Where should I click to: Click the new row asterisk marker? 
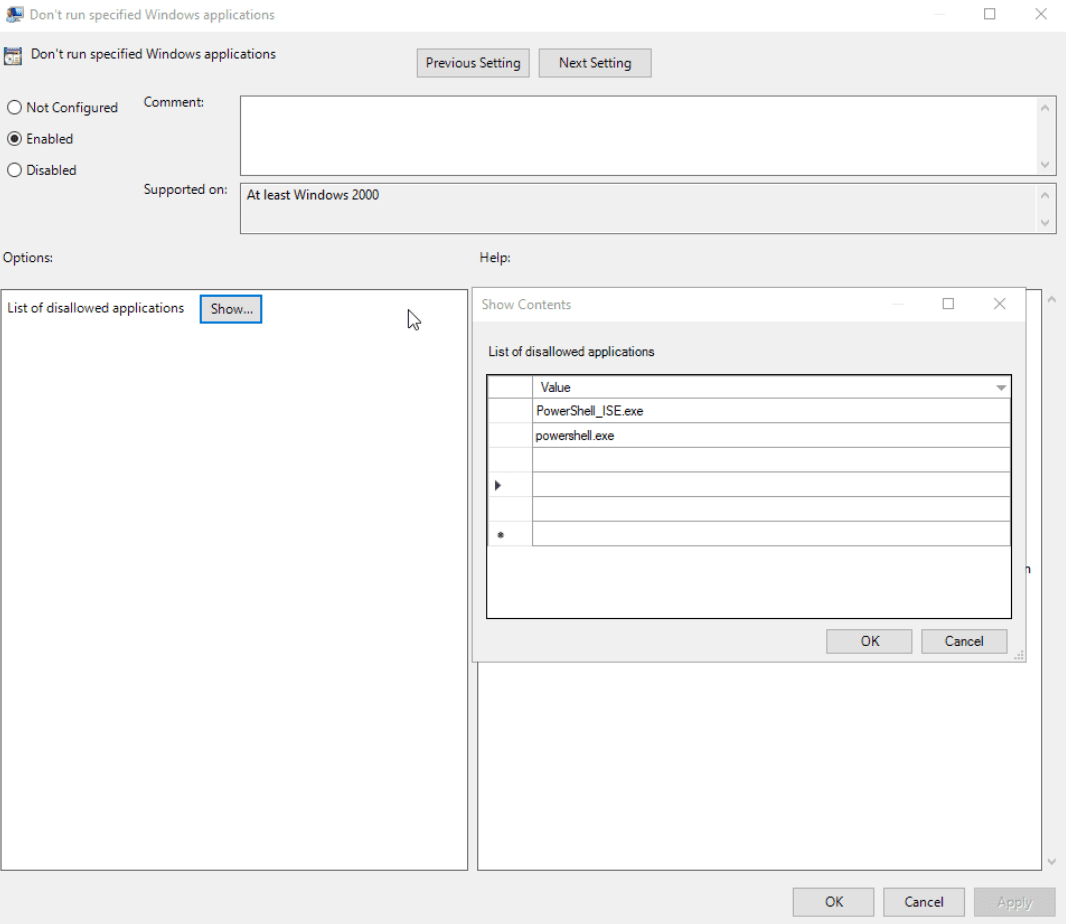pos(500,535)
